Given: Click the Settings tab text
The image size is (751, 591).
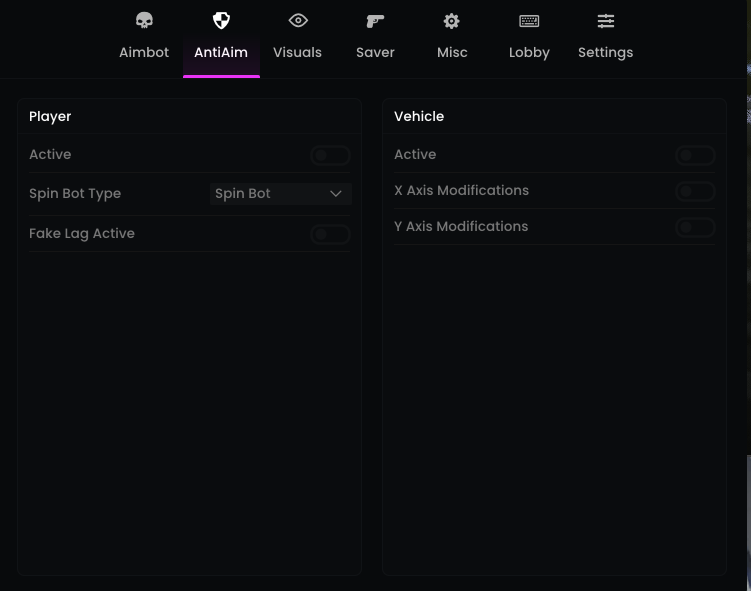Looking at the screenshot, I should (x=606, y=52).
